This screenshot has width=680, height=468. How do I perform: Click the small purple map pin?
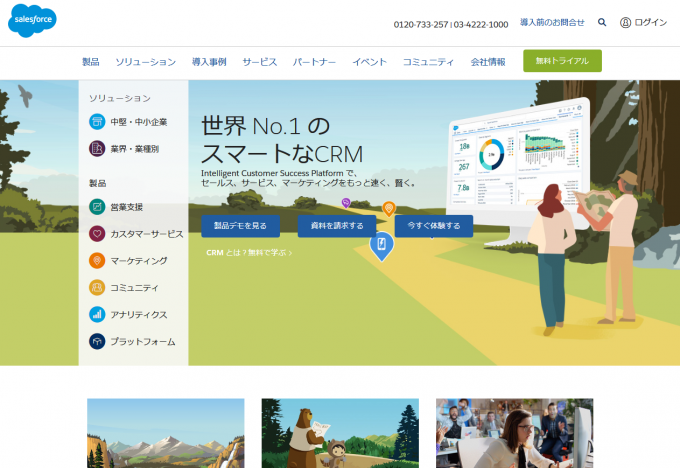(346, 203)
